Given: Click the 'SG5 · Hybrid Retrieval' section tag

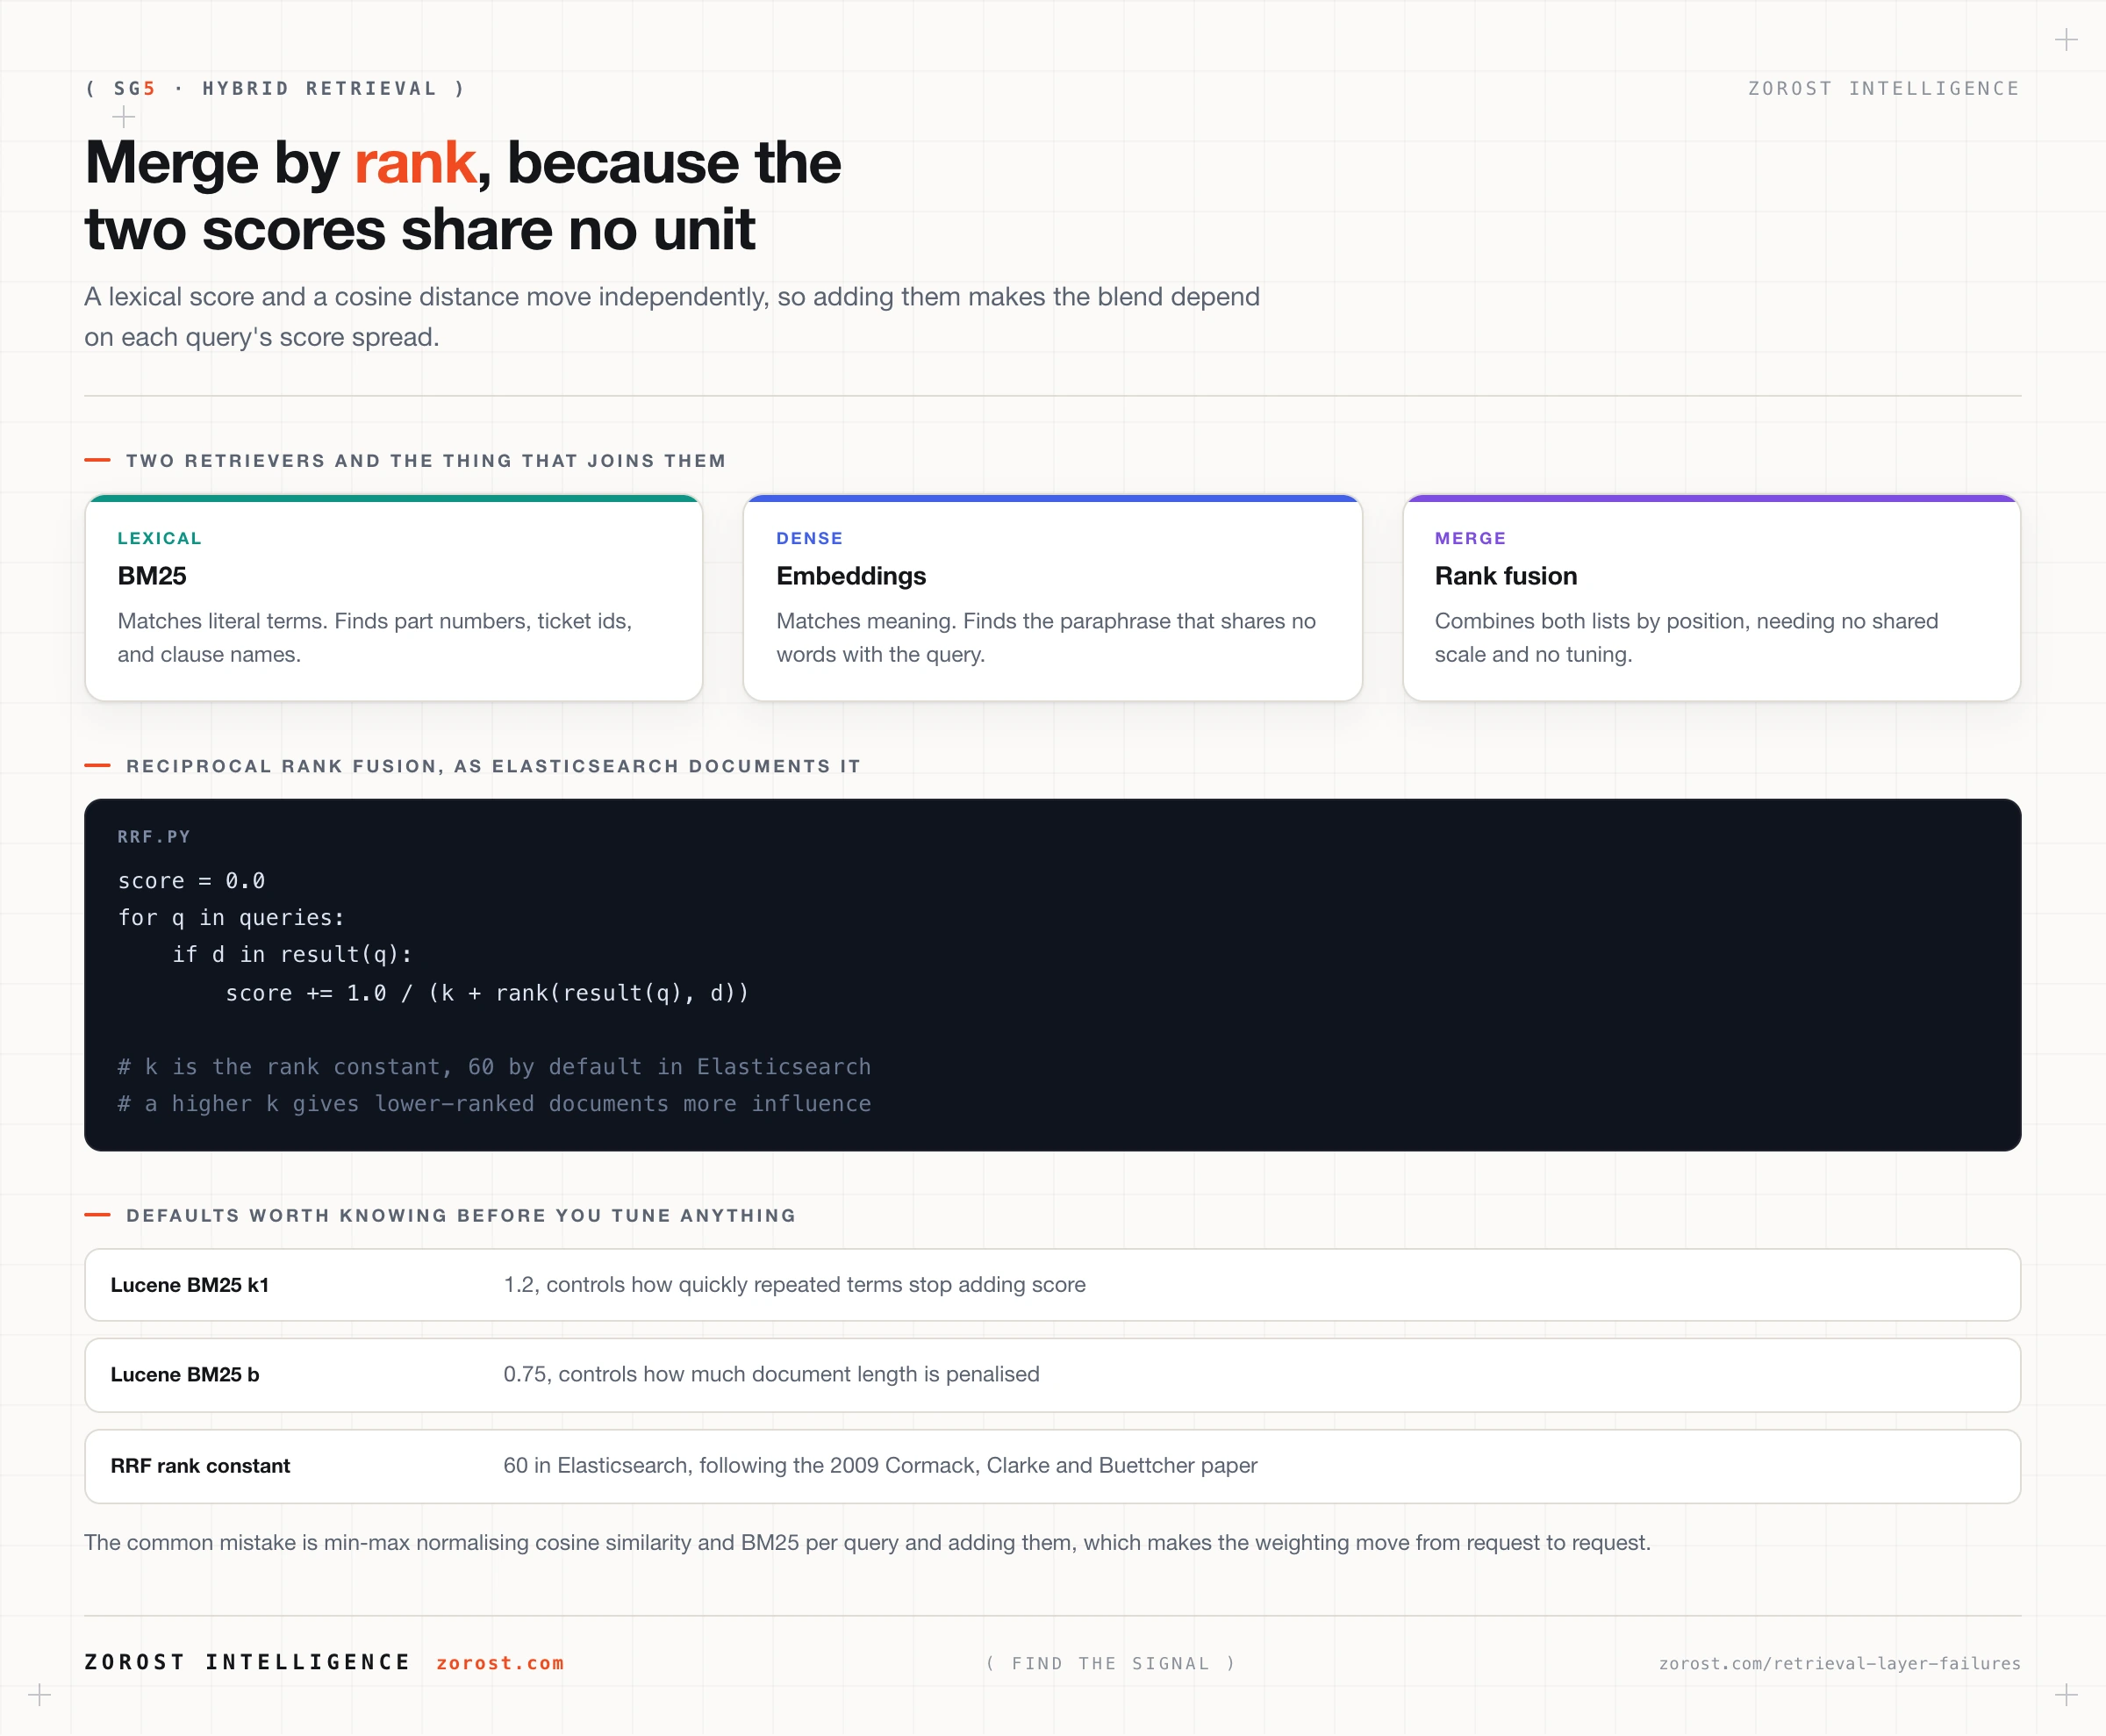Looking at the screenshot, I should point(275,88).
